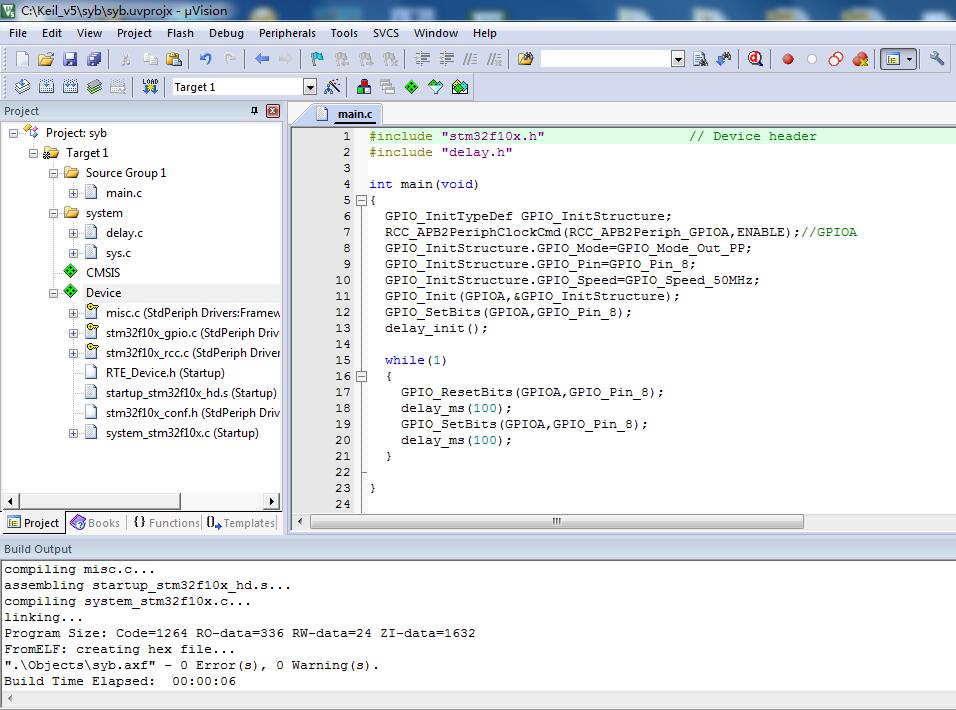Collapse the Target 1 node
Viewport: 956px width, 710px height.
click(x=34, y=153)
